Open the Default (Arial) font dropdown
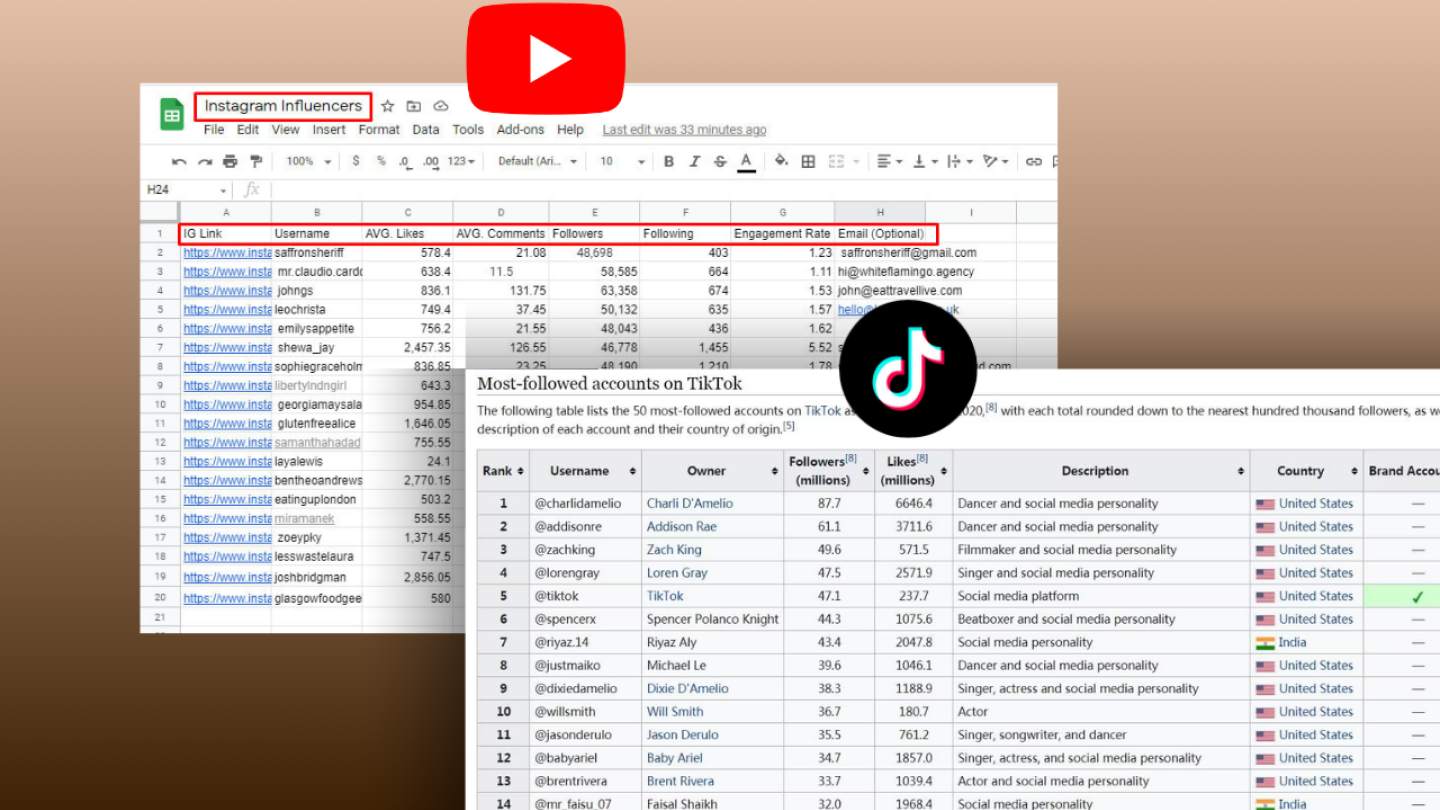Image resolution: width=1440 pixels, height=810 pixels. (x=537, y=161)
